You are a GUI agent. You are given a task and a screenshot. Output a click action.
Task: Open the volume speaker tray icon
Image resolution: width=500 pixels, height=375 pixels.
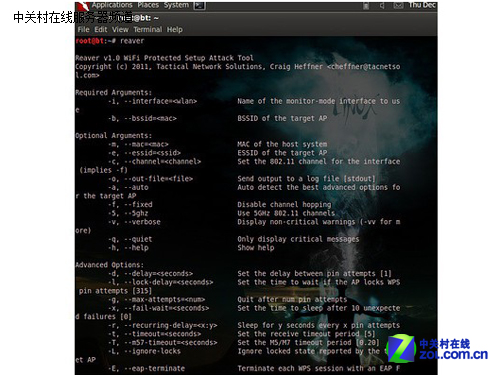click(x=382, y=6)
